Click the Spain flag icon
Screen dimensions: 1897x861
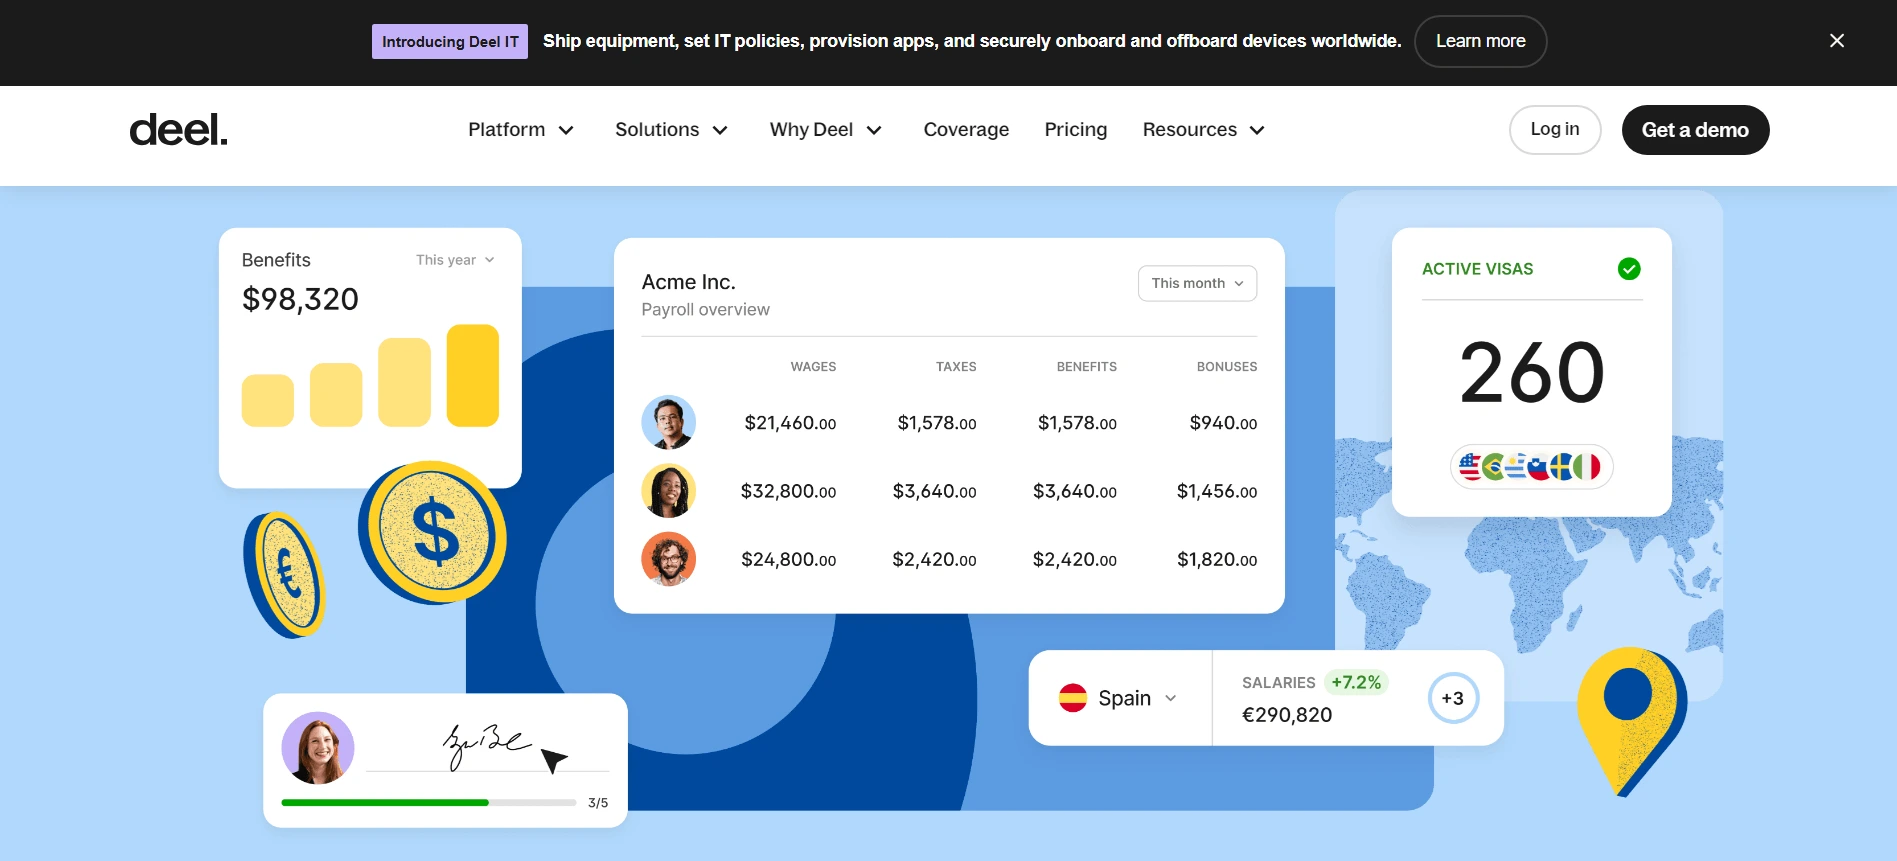(1073, 698)
